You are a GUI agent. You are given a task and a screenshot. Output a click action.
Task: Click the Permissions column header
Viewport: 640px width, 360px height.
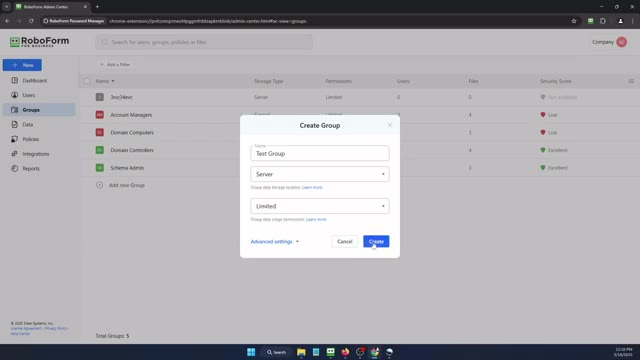pyautogui.click(x=338, y=81)
